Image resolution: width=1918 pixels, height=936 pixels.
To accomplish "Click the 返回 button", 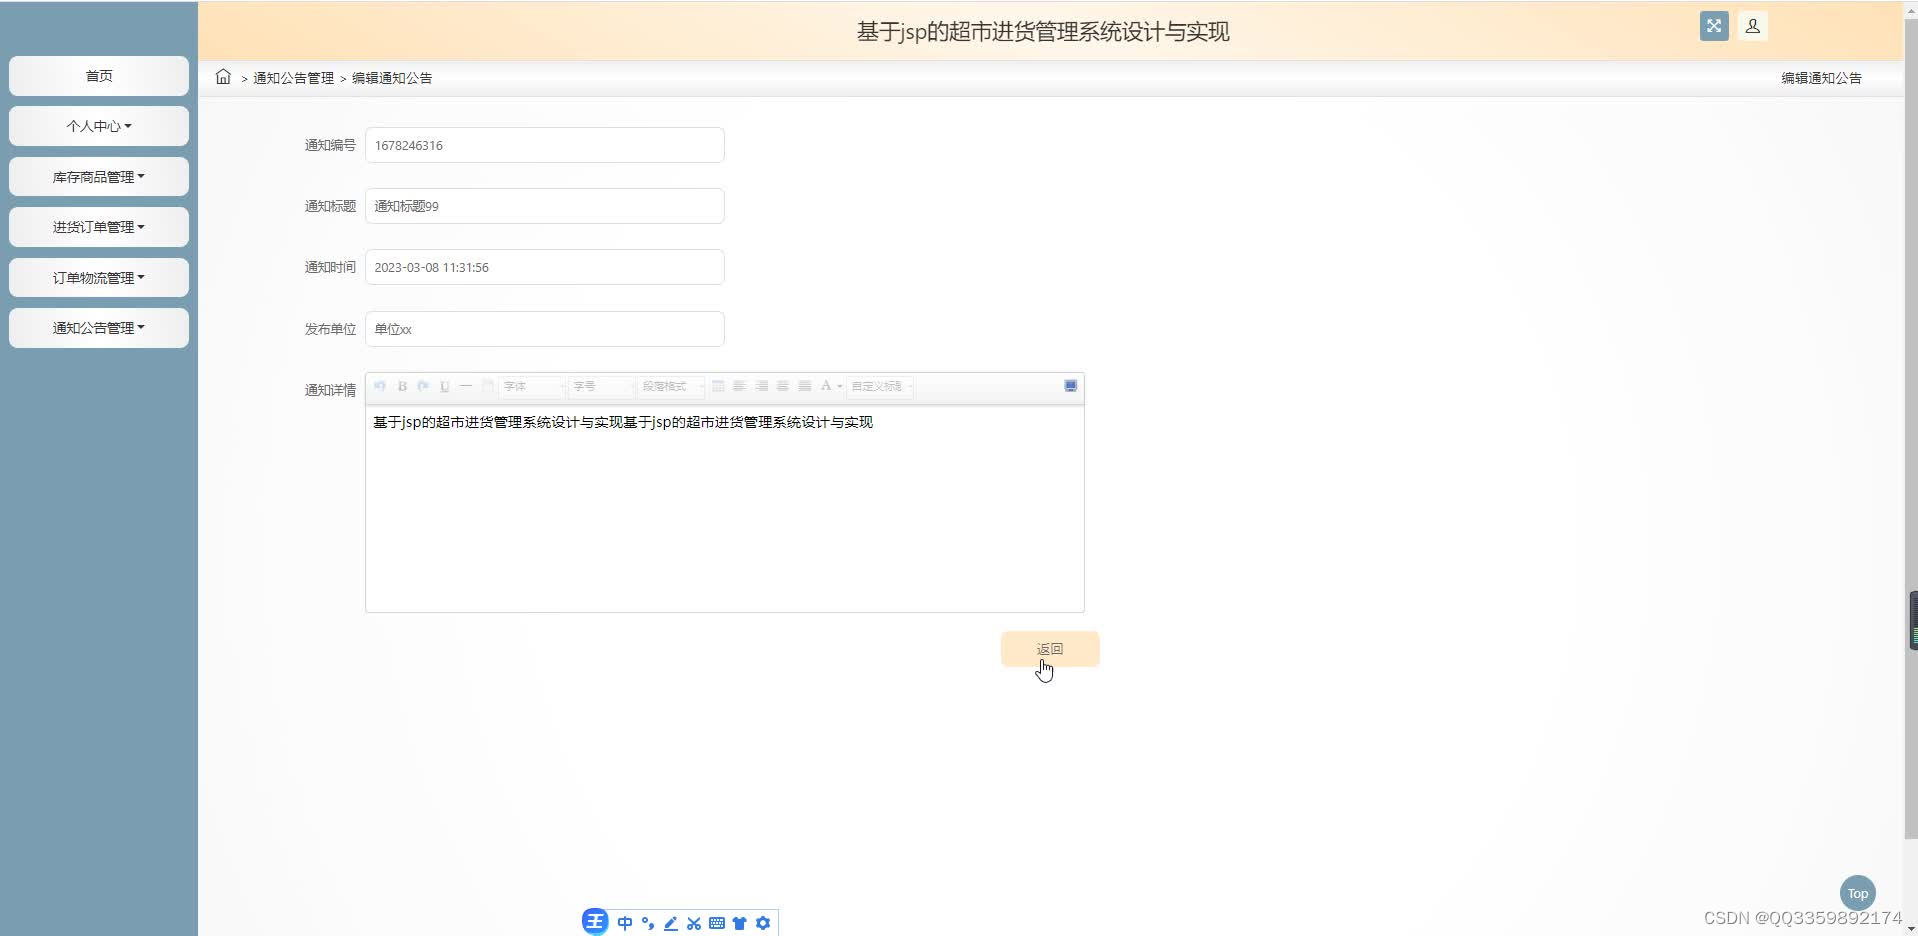I will point(1050,649).
